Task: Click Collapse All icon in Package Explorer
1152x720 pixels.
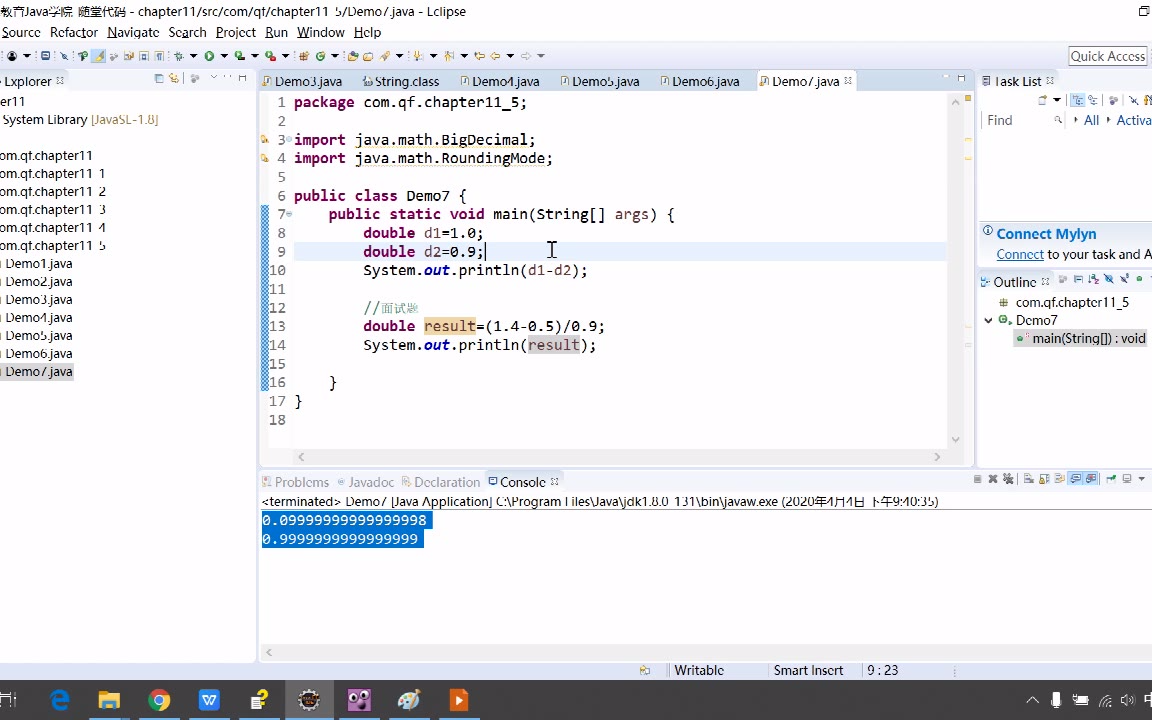Action: (159, 79)
